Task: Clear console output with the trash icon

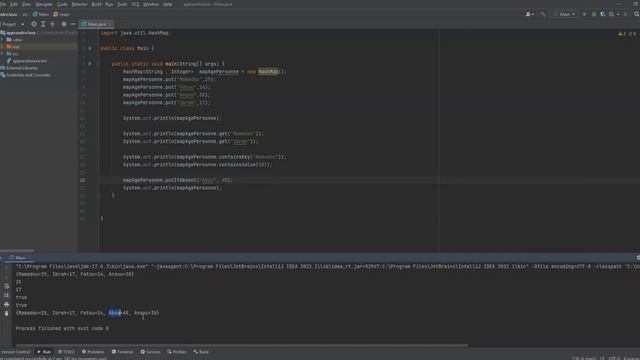Action: click(6, 313)
